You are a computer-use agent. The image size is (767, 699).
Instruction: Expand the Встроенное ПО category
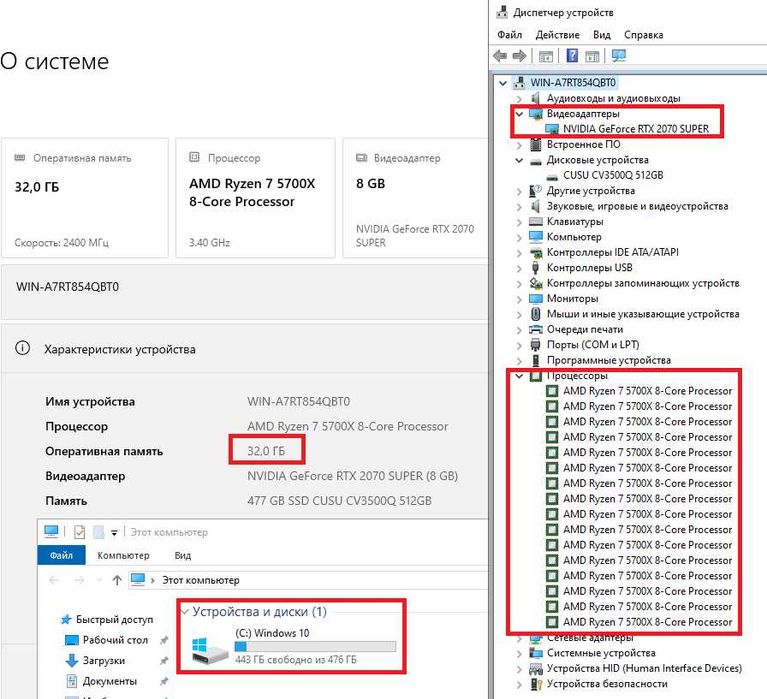click(519, 145)
